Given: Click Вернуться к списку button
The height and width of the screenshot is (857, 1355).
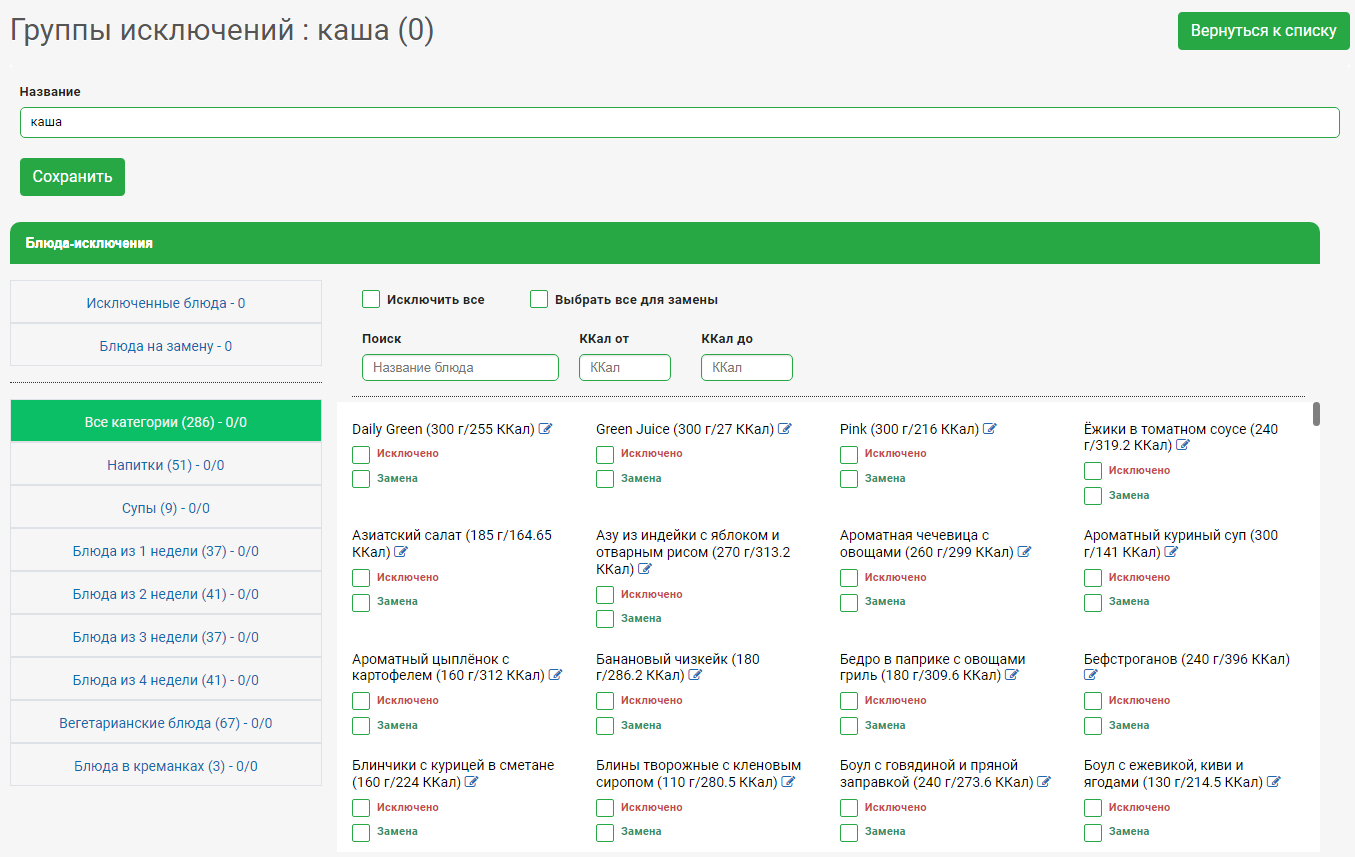Looking at the screenshot, I should coord(1263,31).
